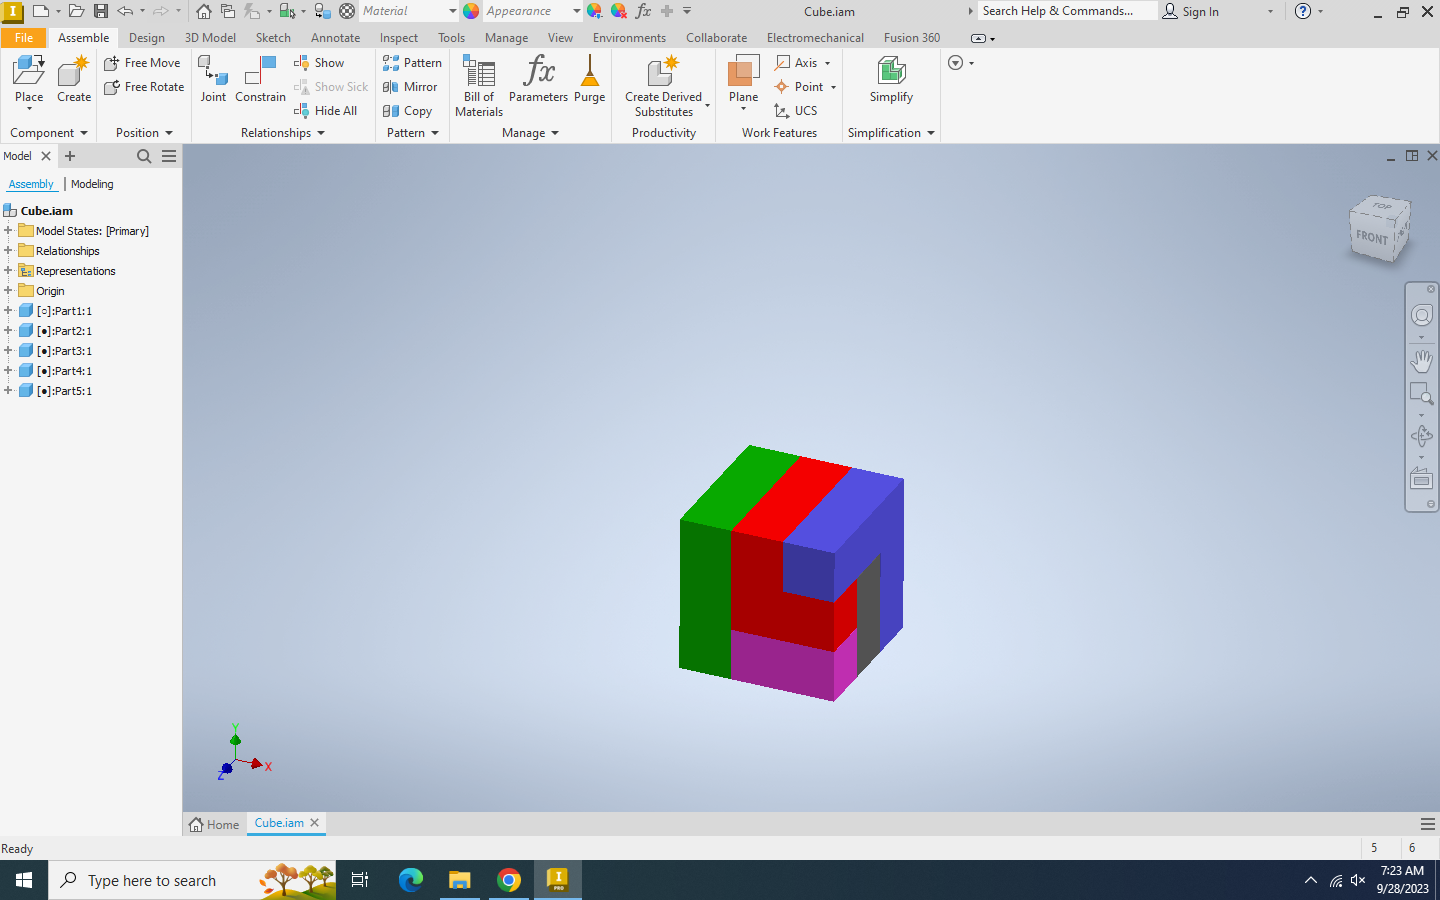Activate the Free Rotate tool
This screenshot has width=1440, height=900.
pos(144,87)
